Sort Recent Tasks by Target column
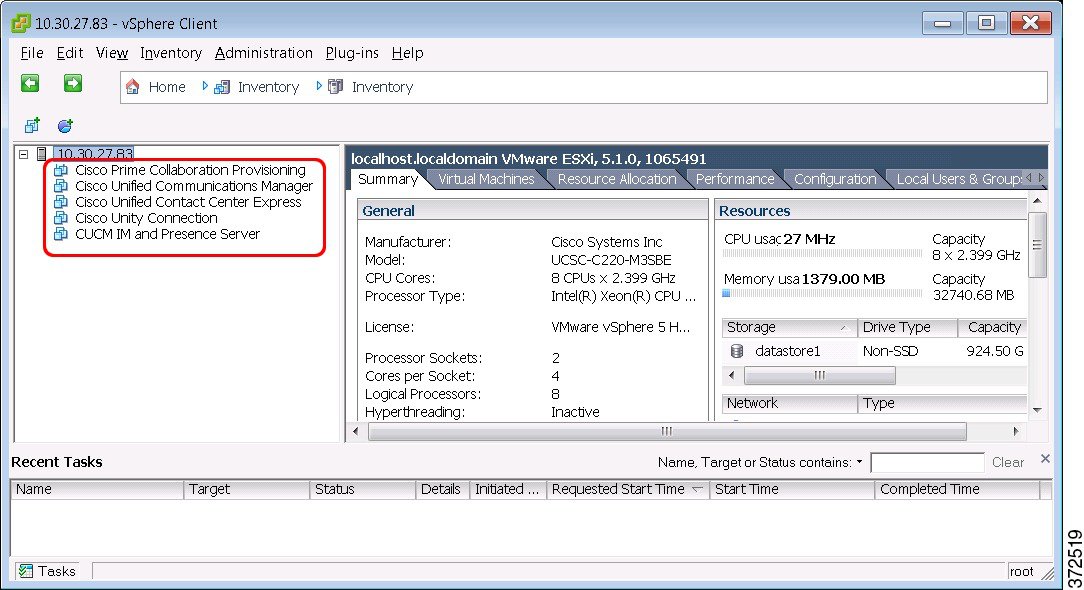The image size is (1084, 590). (247, 490)
